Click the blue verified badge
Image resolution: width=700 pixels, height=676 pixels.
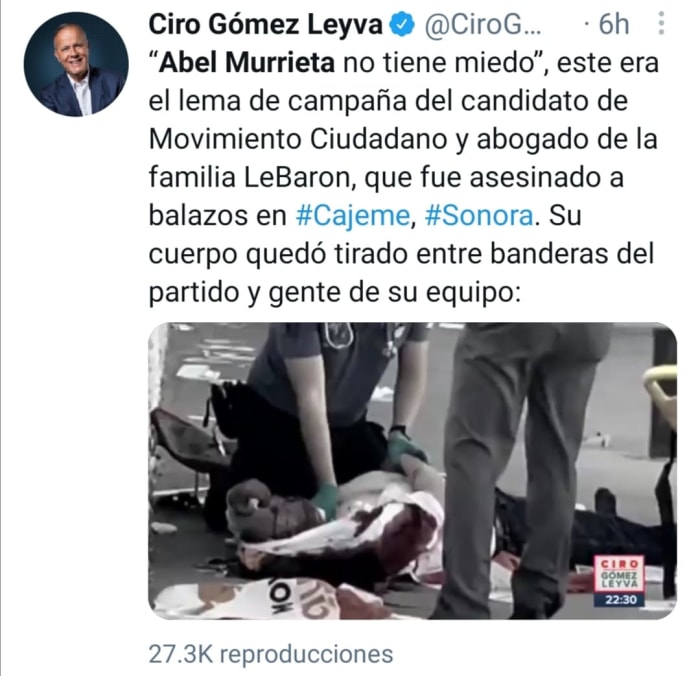(403, 24)
